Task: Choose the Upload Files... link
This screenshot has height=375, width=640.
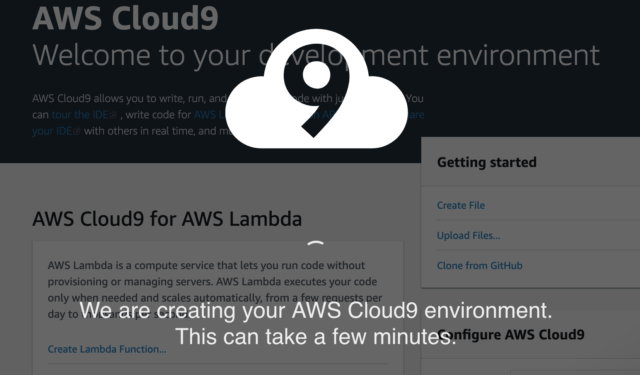Action: tap(468, 235)
